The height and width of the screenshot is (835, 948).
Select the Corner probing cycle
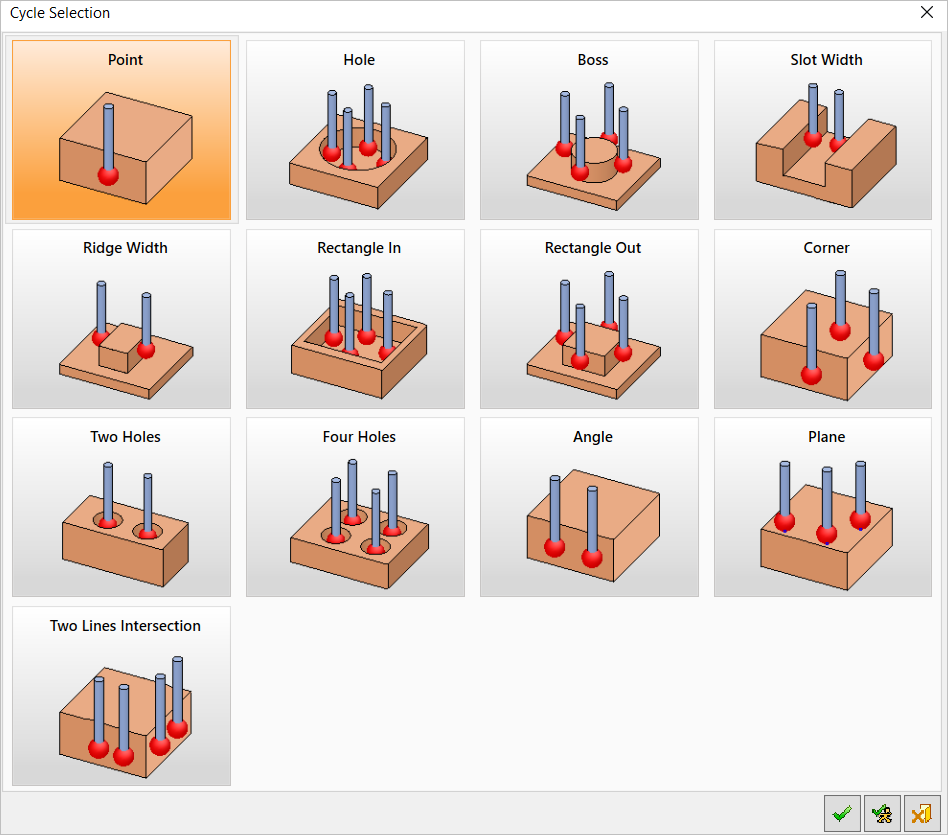click(x=823, y=319)
